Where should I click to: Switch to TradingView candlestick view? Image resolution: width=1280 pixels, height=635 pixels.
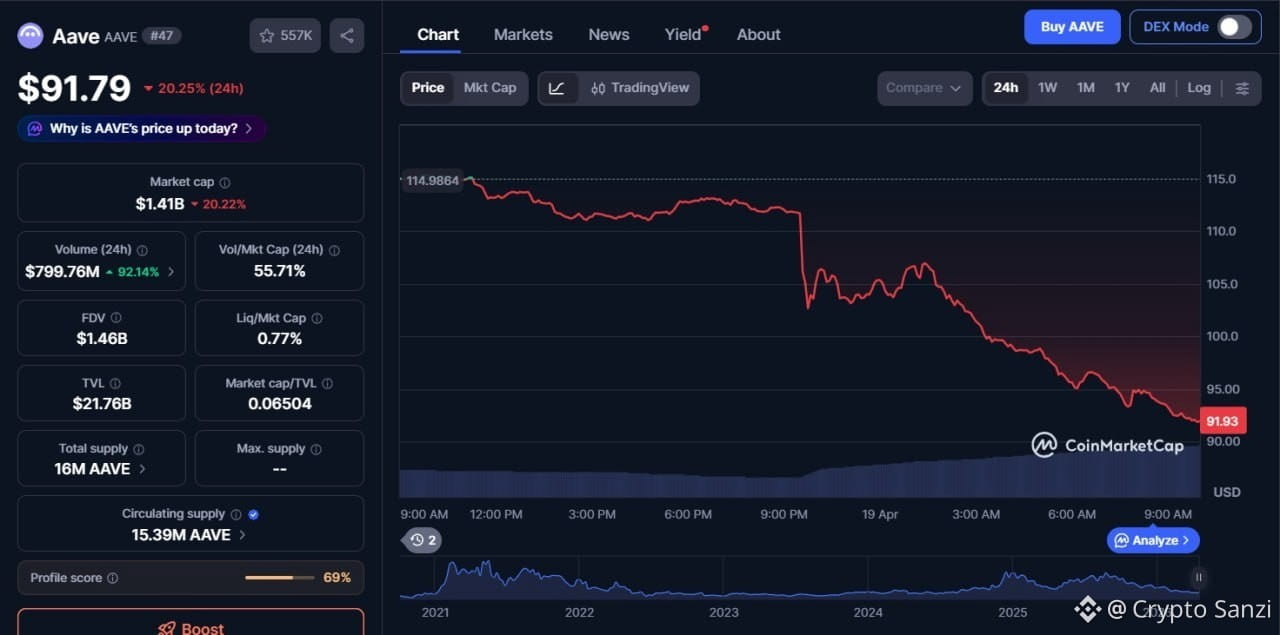point(640,88)
